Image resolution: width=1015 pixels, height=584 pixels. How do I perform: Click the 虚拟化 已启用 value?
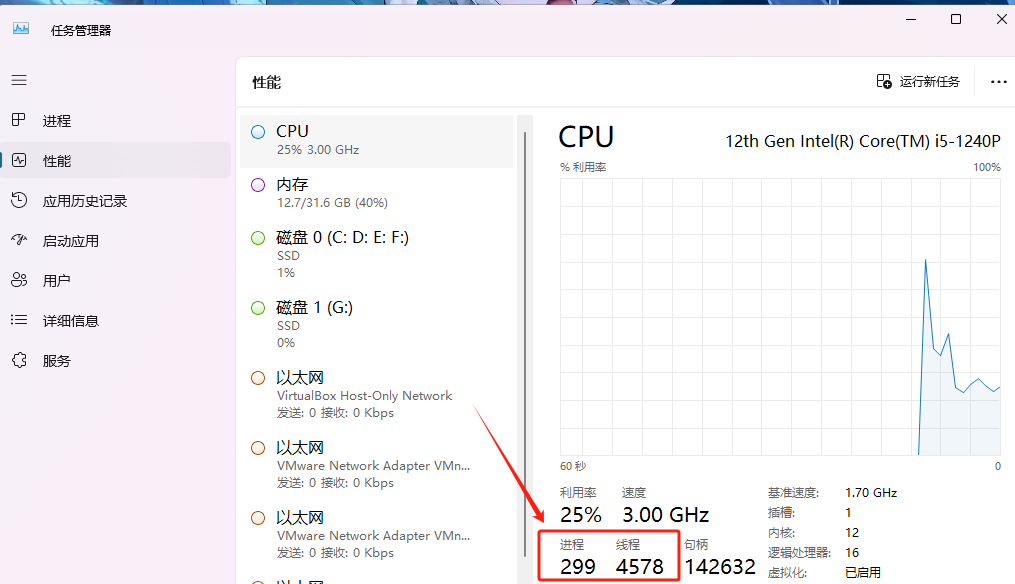tap(863, 572)
